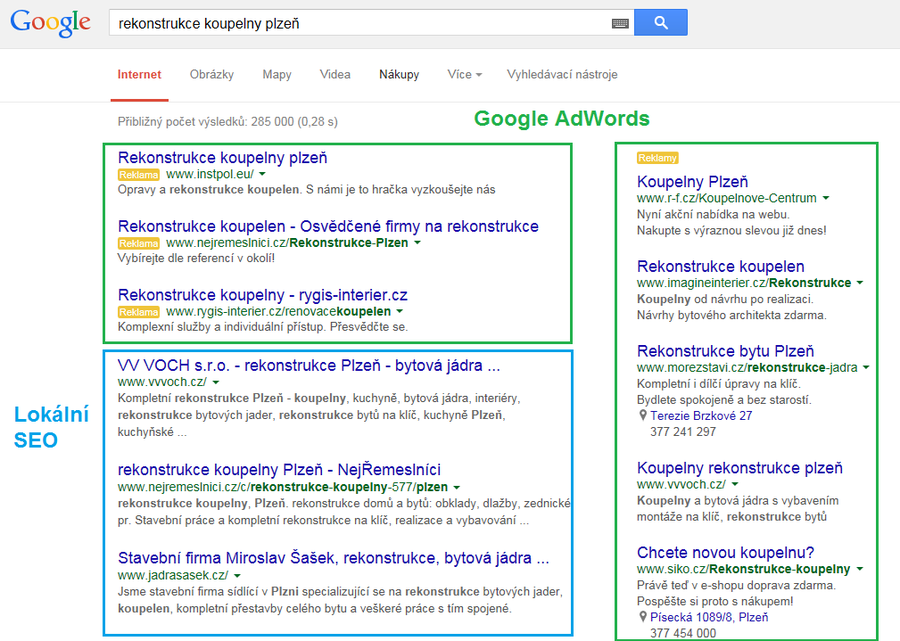Expand arrow beside www.siko.cz/Rekonstrukce-koupelny
Image resolution: width=900 pixels, height=641 pixels.
[x=860, y=569]
